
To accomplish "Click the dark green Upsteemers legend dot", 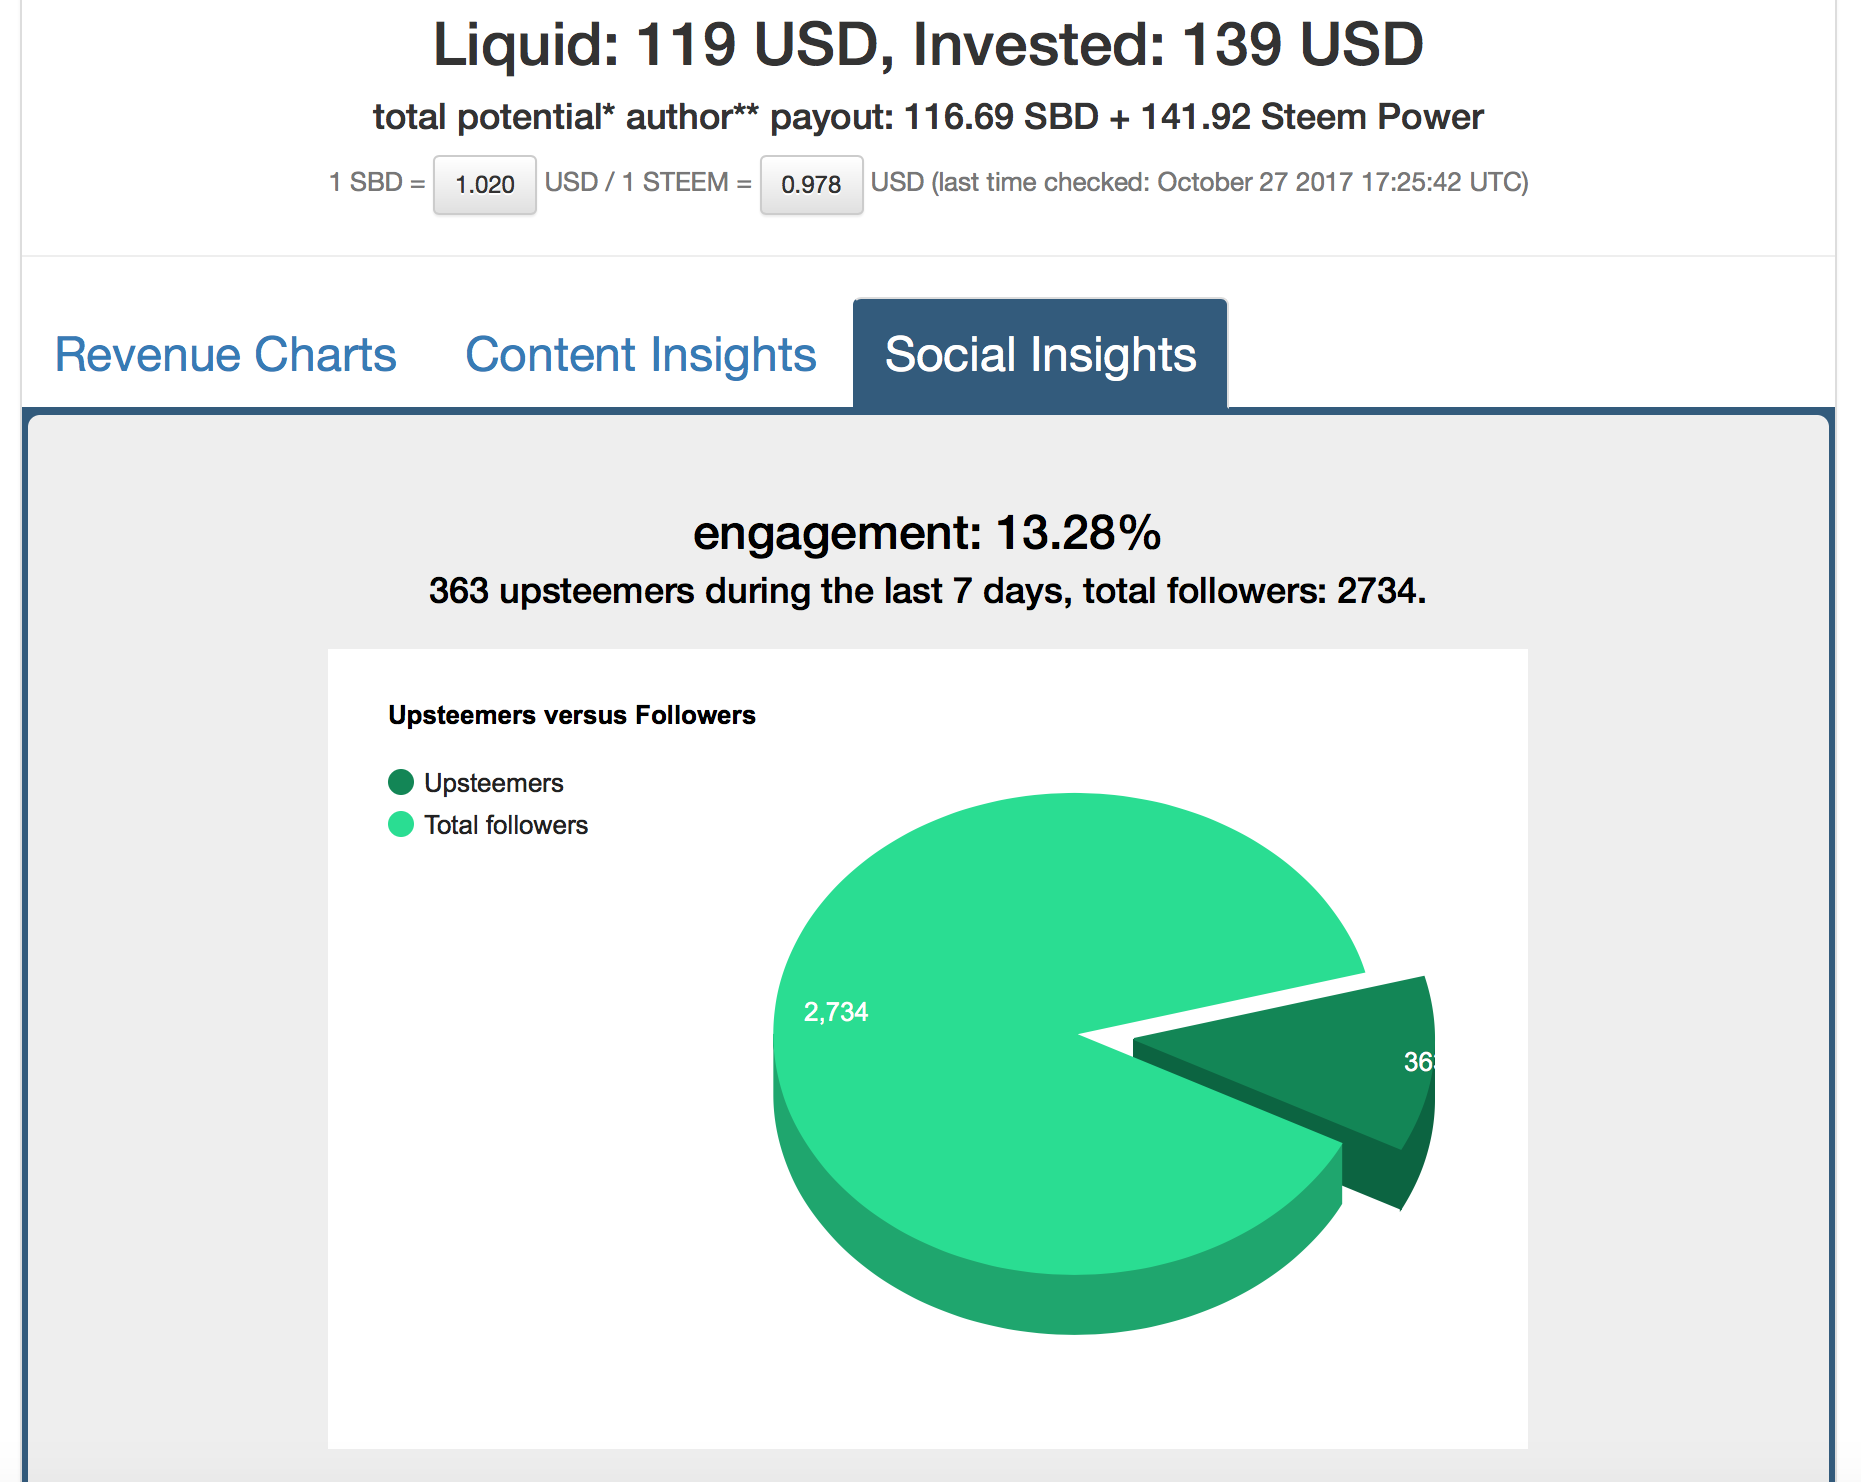I will (x=401, y=782).
